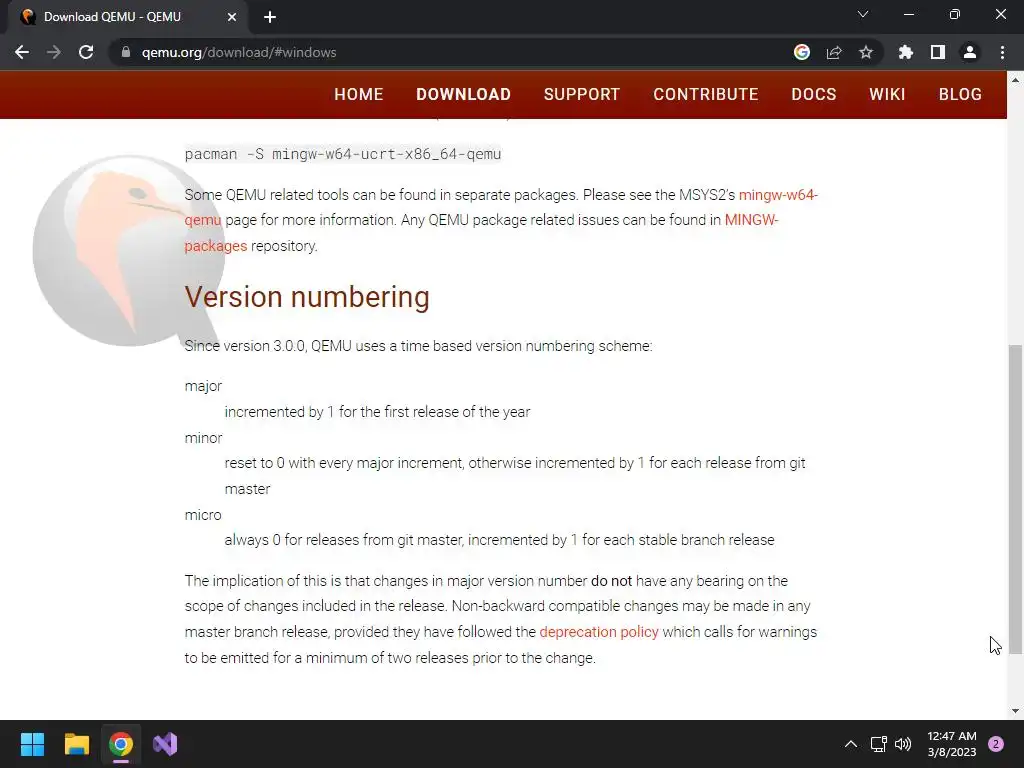
Task: Open the DOCS nav item
Action: point(814,94)
